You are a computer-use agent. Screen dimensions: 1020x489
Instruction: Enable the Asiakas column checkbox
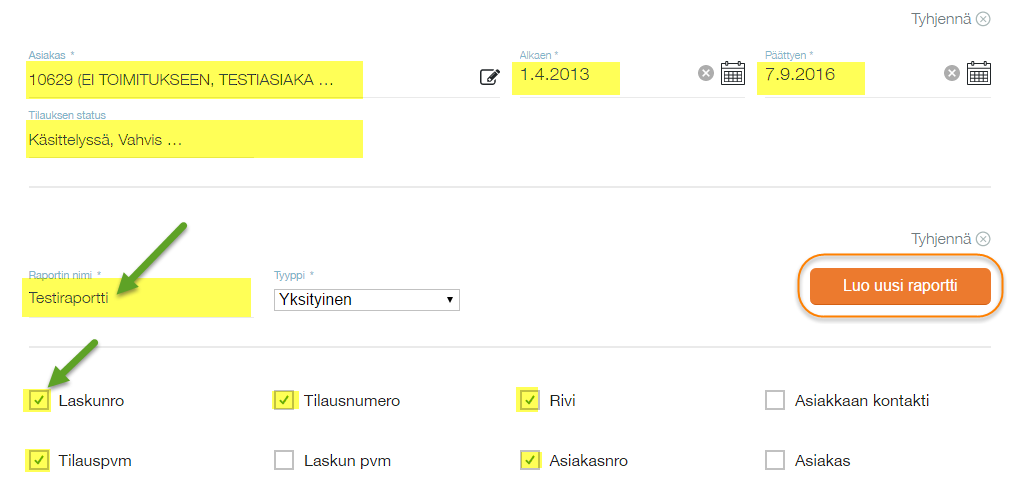click(x=775, y=461)
